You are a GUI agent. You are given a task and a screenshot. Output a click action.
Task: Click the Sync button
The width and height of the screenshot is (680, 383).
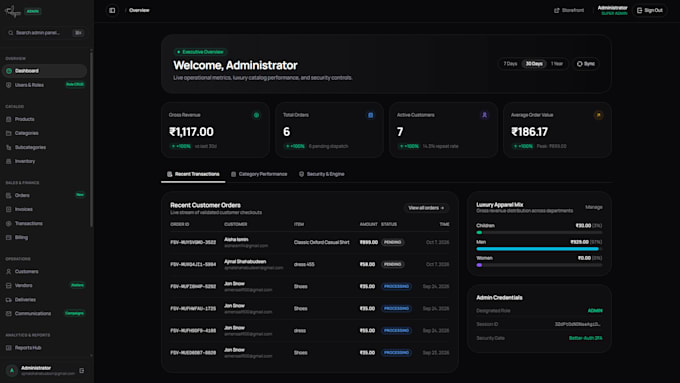coord(585,64)
